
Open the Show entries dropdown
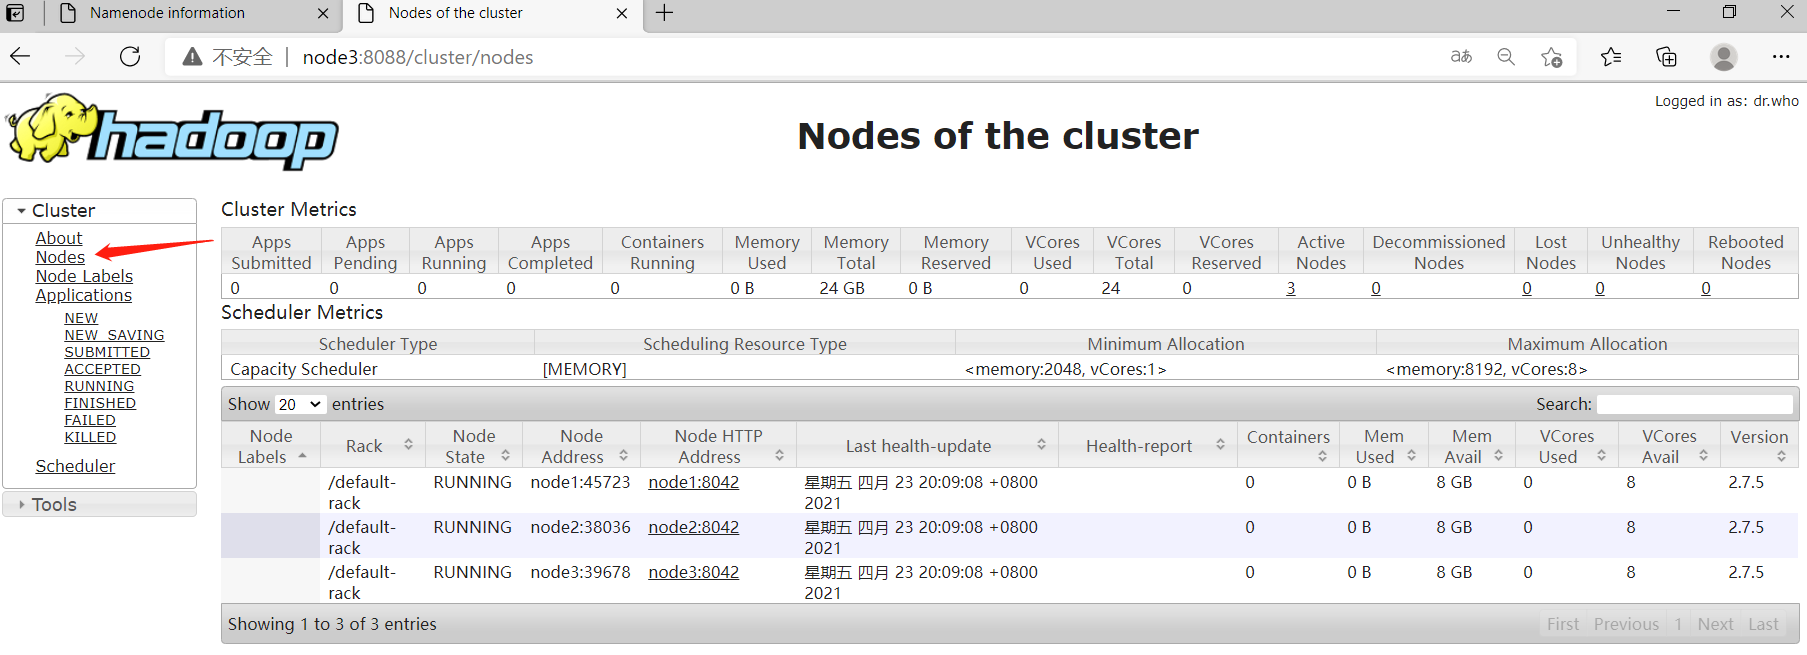tap(299, 404)
